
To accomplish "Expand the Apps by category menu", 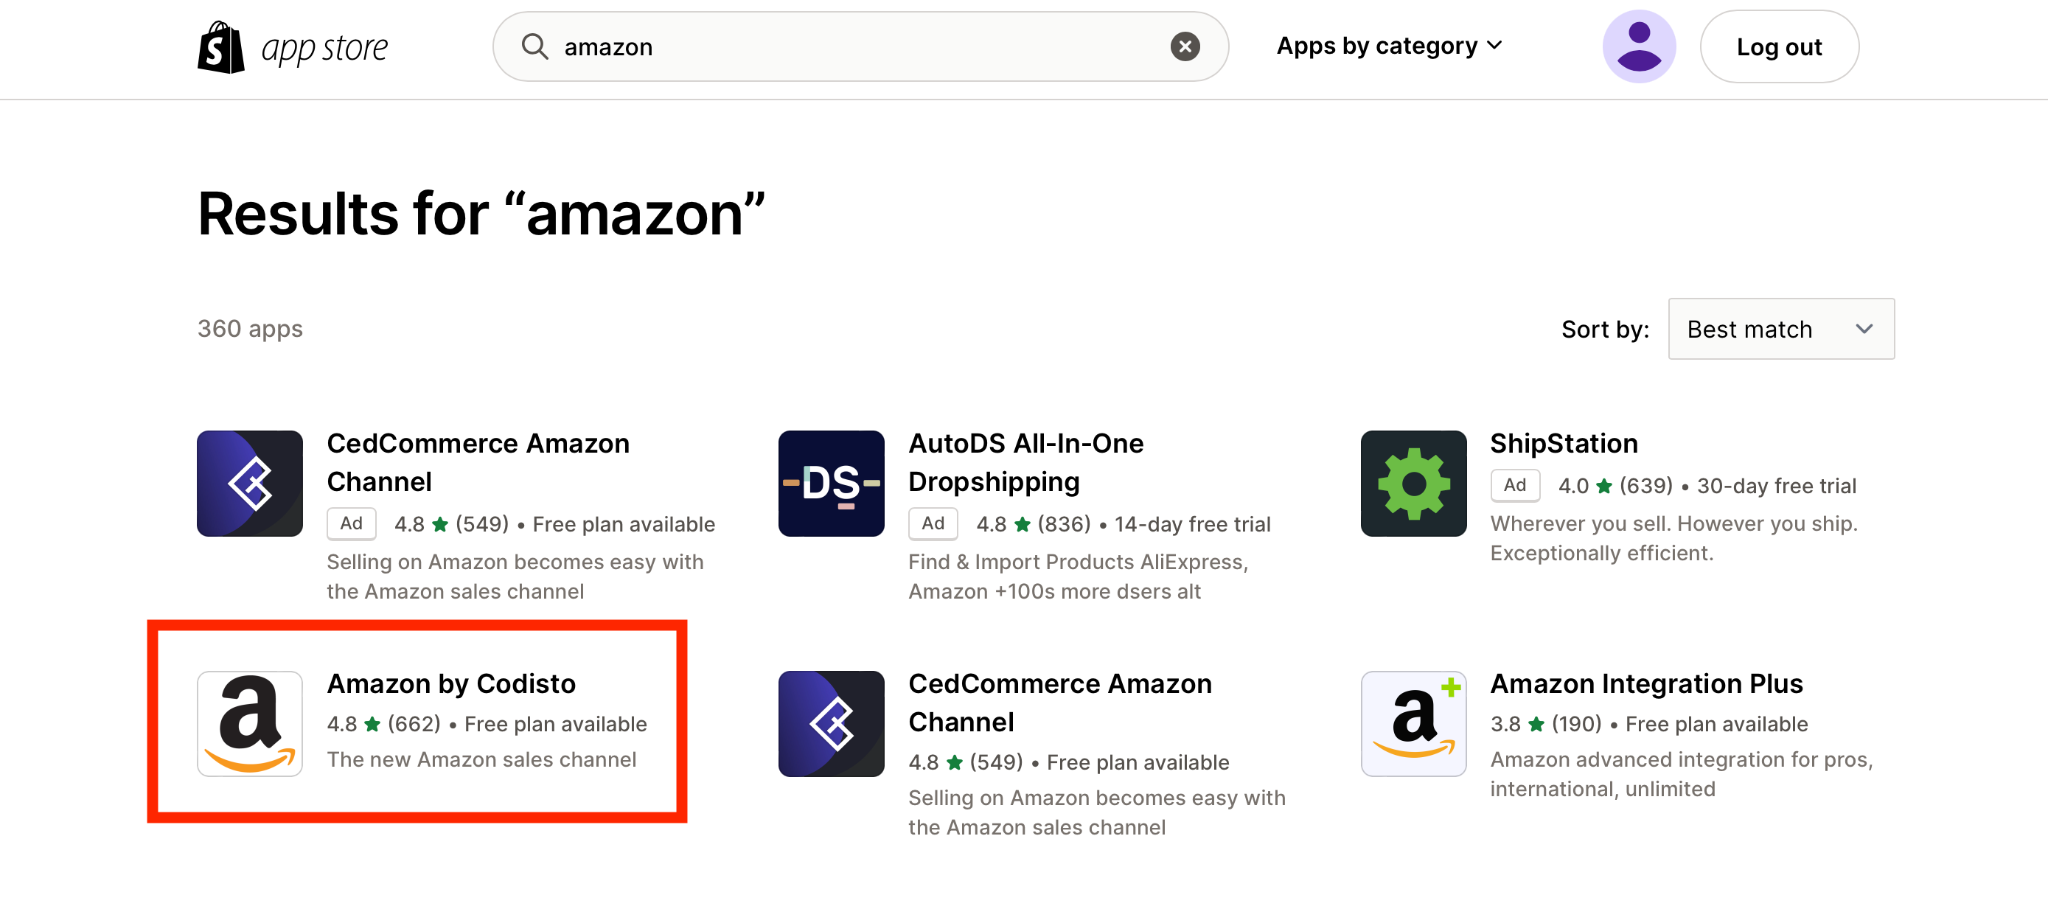I will [x=1389, y=46].
